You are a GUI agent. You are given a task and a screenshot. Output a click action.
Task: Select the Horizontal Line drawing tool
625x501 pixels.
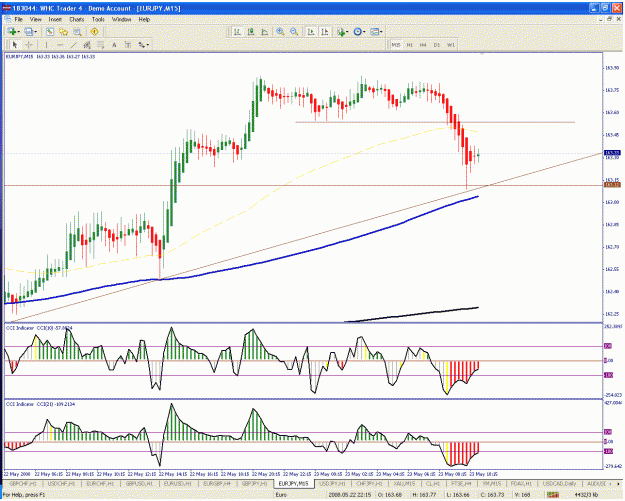(60, 45)
